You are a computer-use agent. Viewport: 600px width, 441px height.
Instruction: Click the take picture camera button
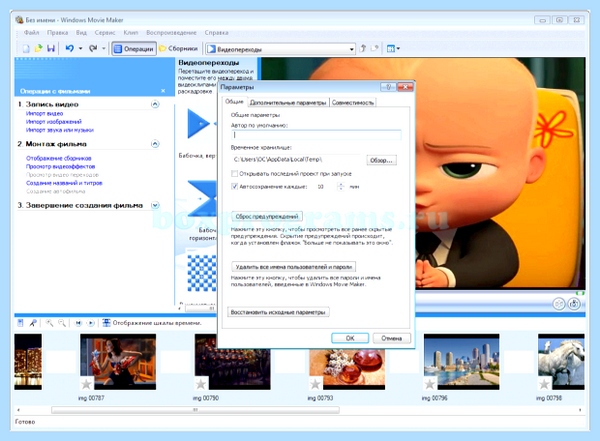pyautogui.click(x=574, y=304)
